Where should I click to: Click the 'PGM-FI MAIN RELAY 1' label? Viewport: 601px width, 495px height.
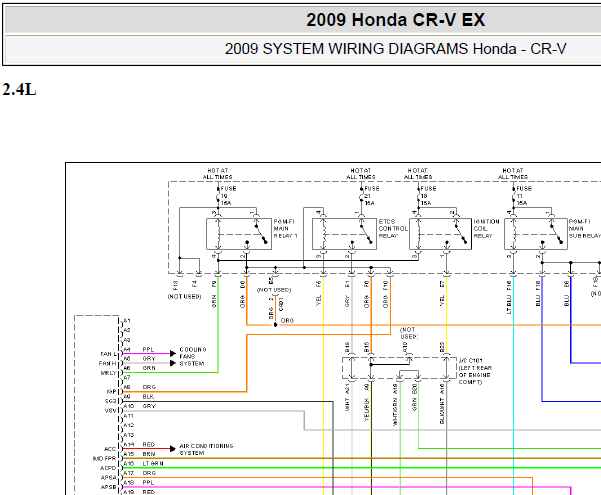click(285, 229)
